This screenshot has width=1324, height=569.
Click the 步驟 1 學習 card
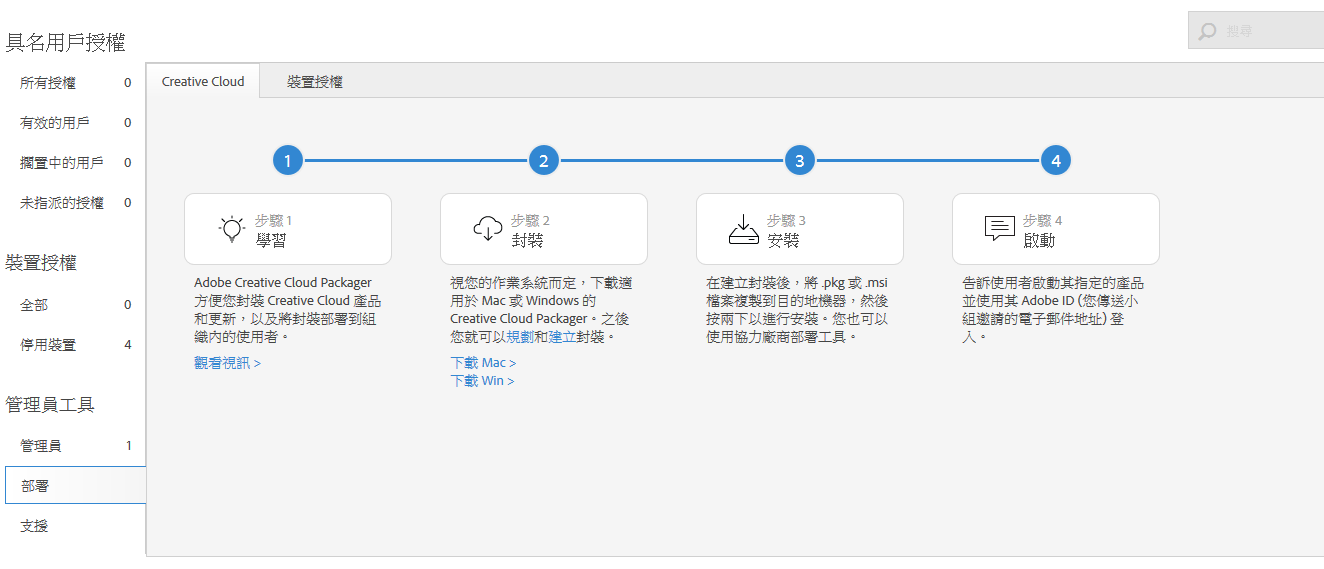click(x=288, y=229)
